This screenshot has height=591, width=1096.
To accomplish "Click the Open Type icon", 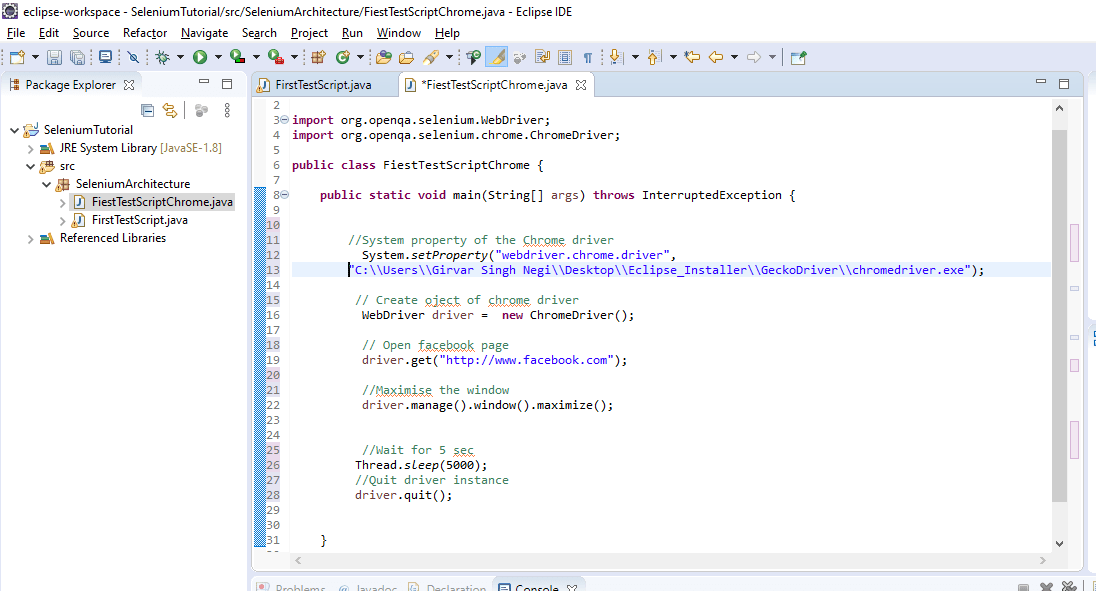I will click(x=383, y=57).
